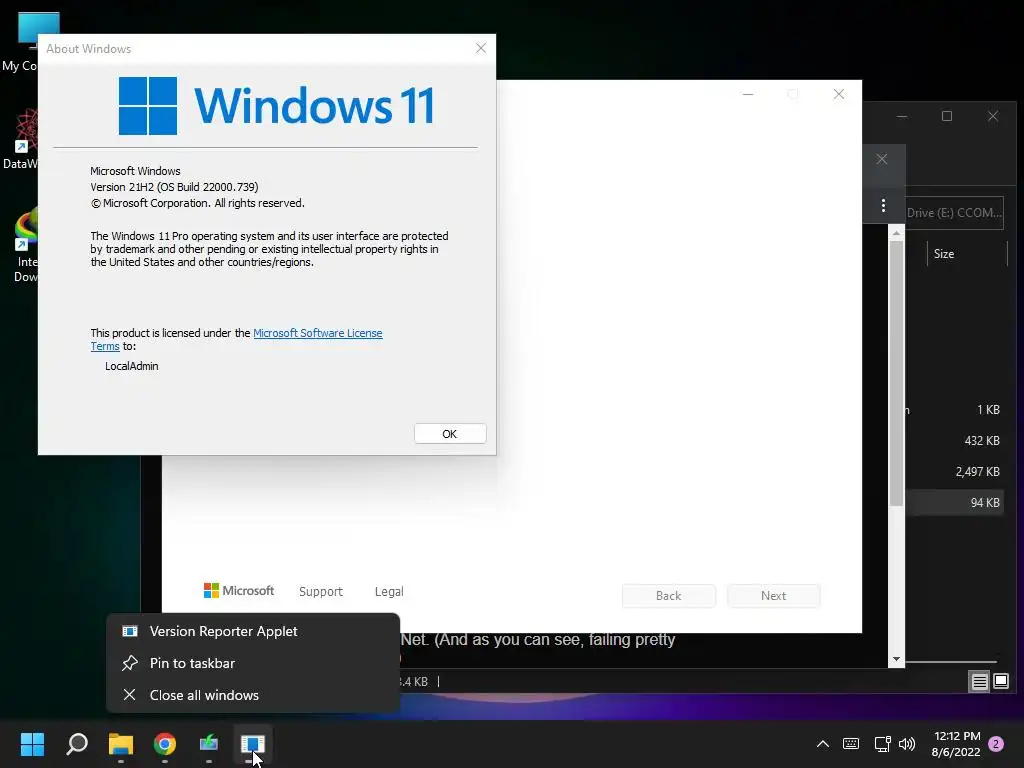Viewport: 1024px width, 768px height.
Task: Launch Google Chrome from taskbar
Action: pos(165,743)
